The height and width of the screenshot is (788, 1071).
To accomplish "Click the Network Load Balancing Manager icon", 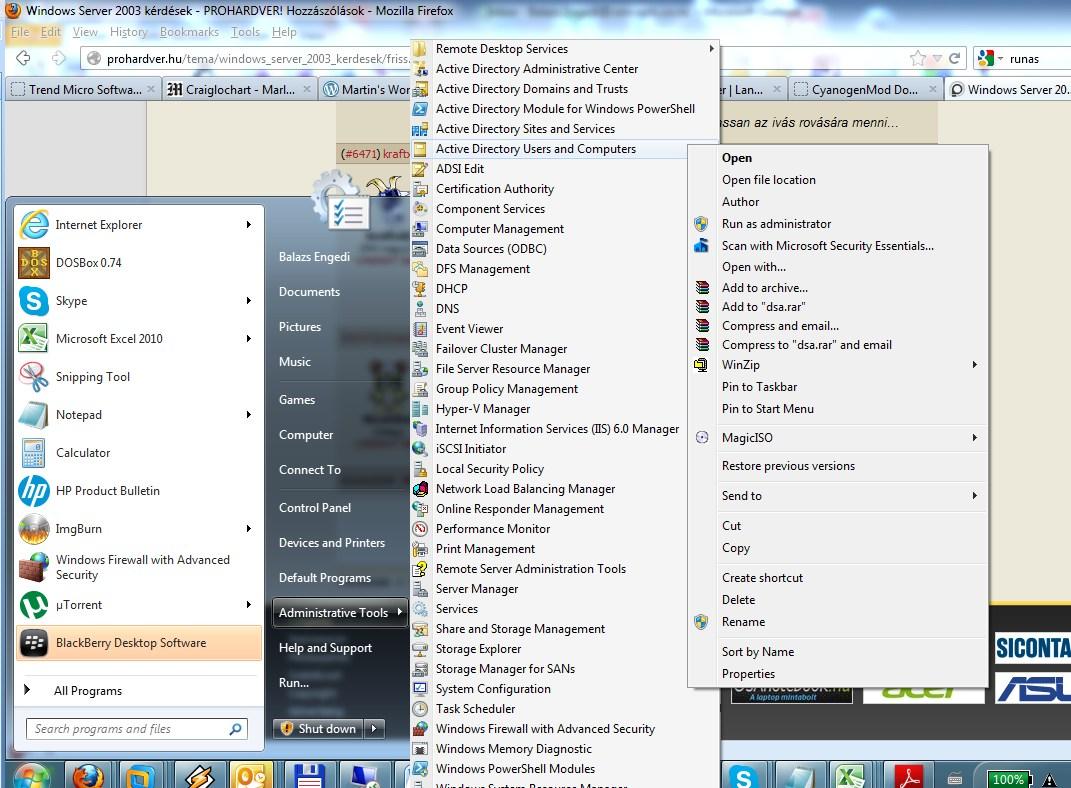I will (420, 489).
